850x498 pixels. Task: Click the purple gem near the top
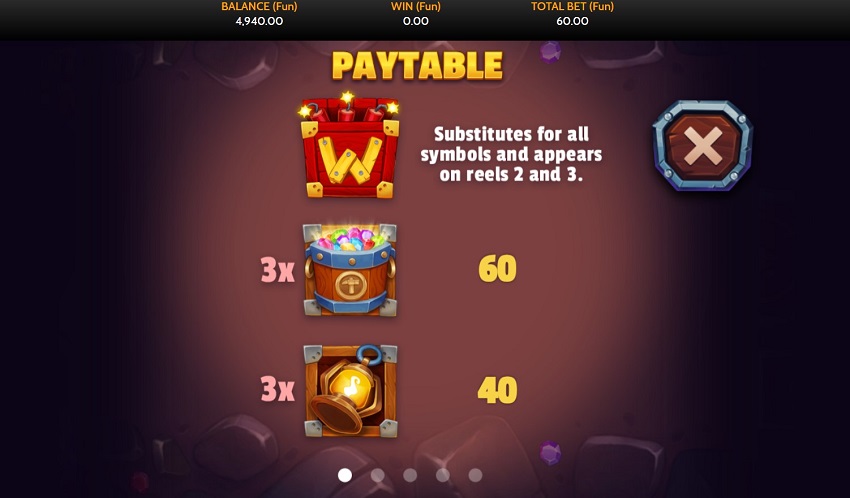(550, 53)
